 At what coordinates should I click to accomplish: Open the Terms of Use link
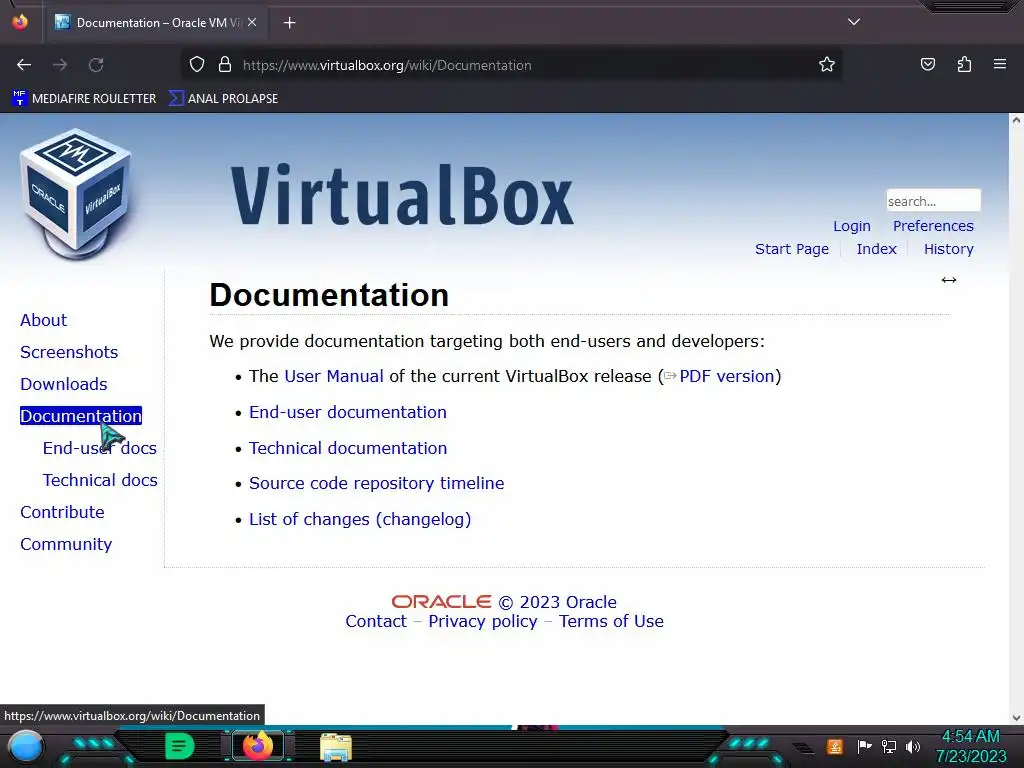tap(611, 621)
